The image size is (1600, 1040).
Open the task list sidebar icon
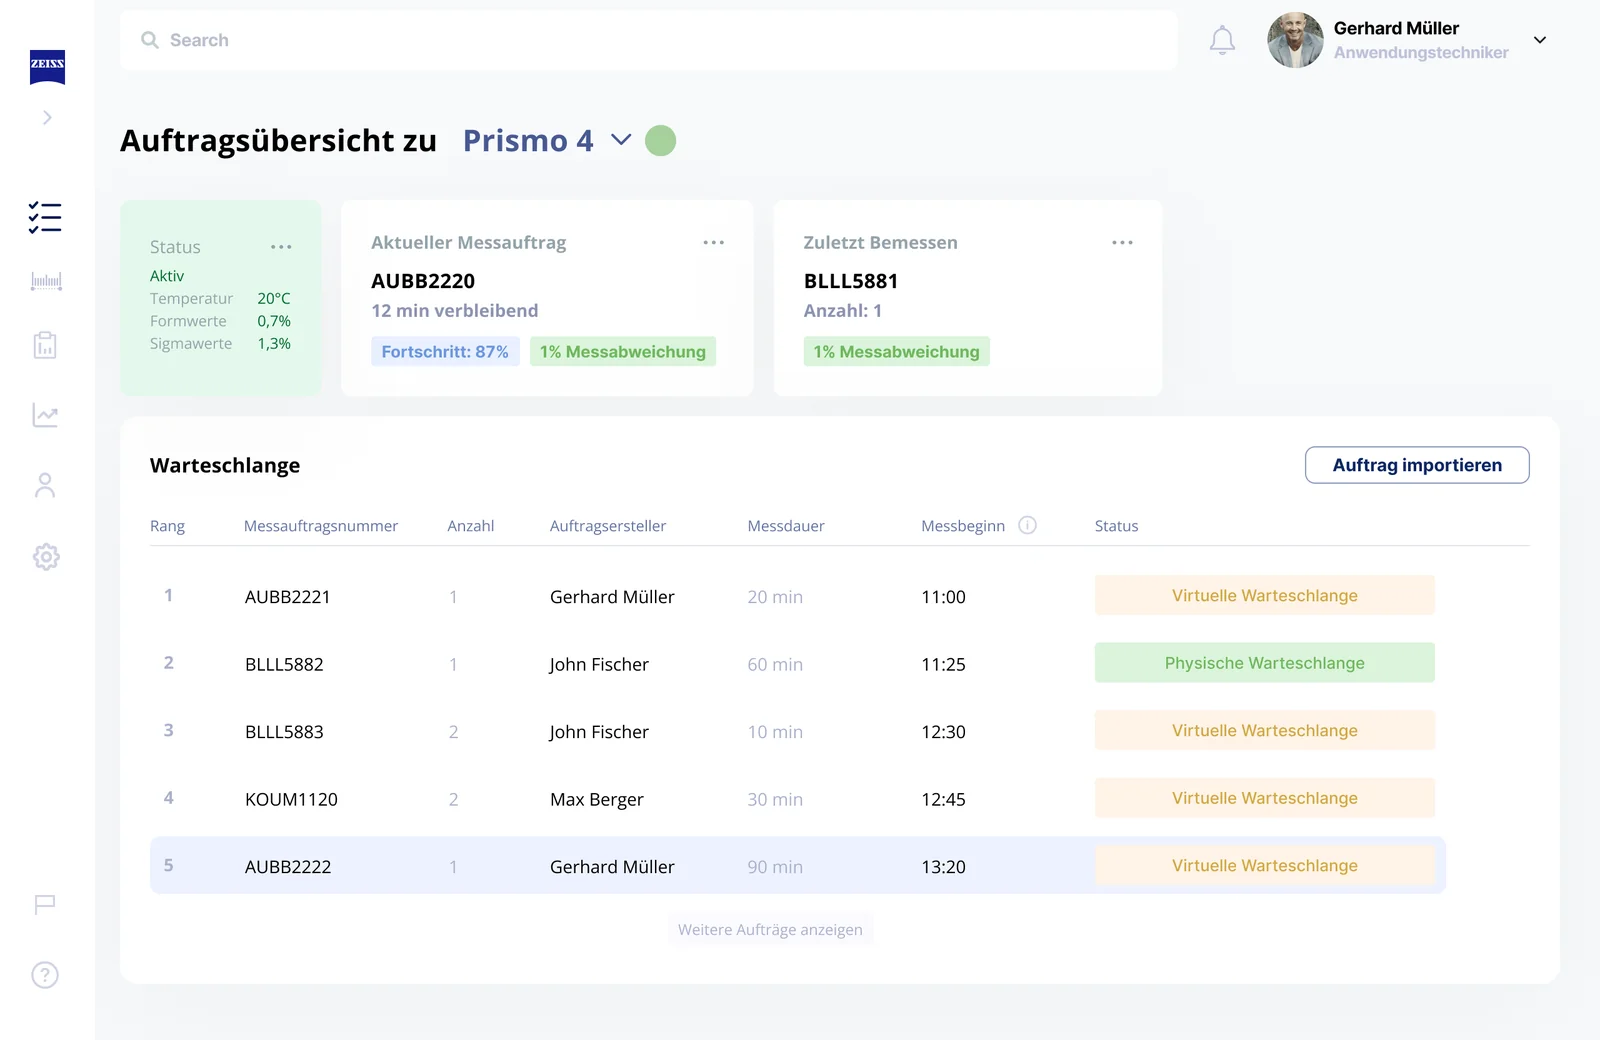[45, 217]
